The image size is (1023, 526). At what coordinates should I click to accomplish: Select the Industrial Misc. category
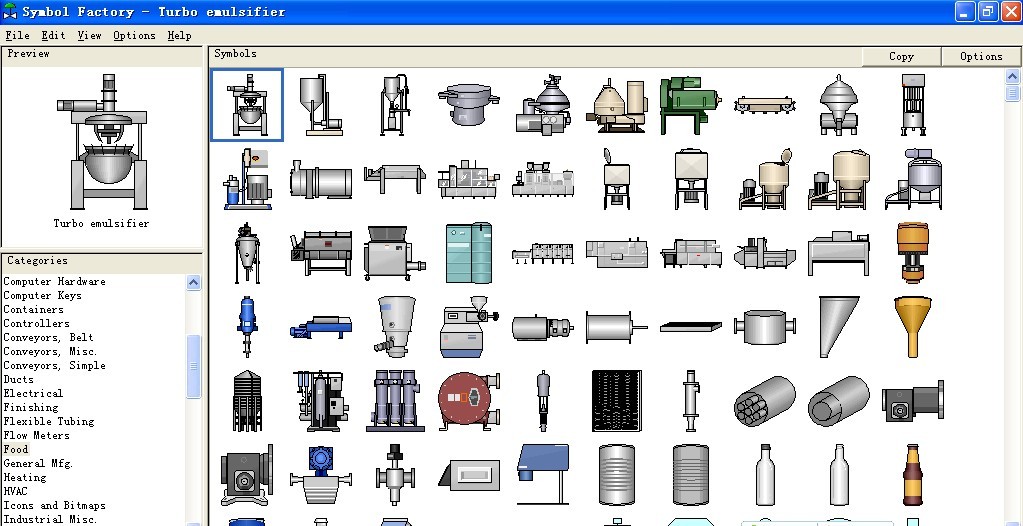[50, 519]
